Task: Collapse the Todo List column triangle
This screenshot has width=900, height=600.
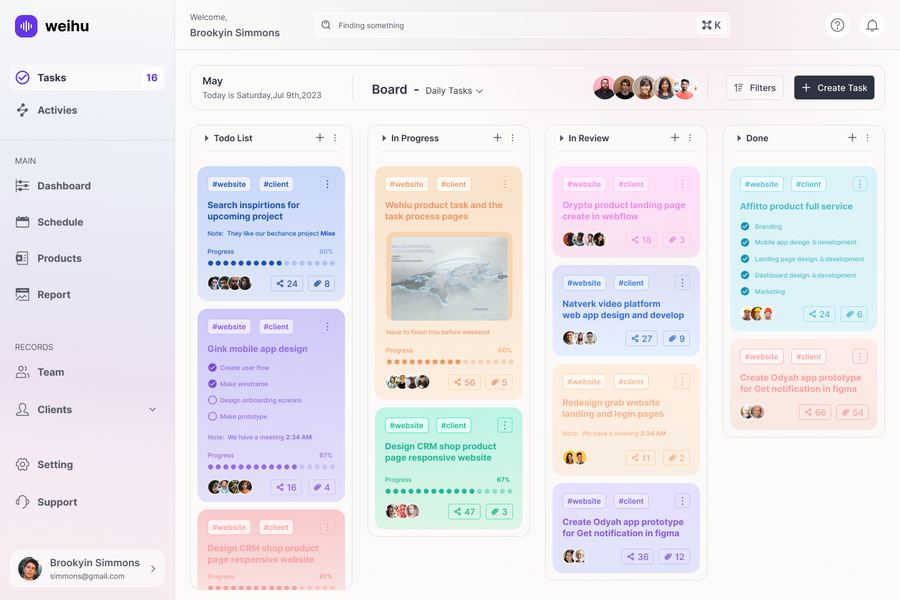Action: (x=207, y=138)
